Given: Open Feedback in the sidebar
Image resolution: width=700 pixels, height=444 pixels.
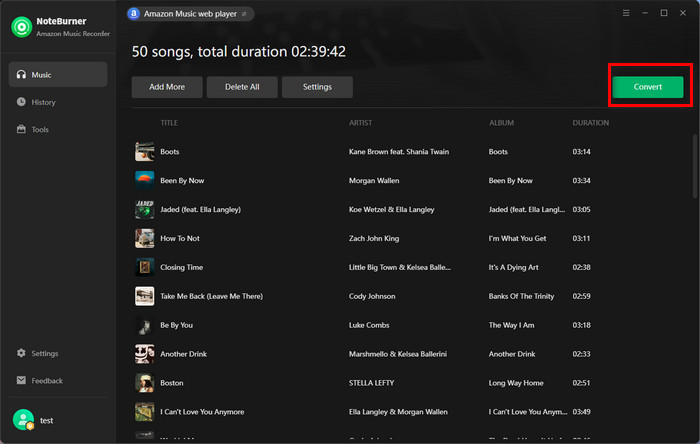Looking at the screenshot, I should point(58,380).
